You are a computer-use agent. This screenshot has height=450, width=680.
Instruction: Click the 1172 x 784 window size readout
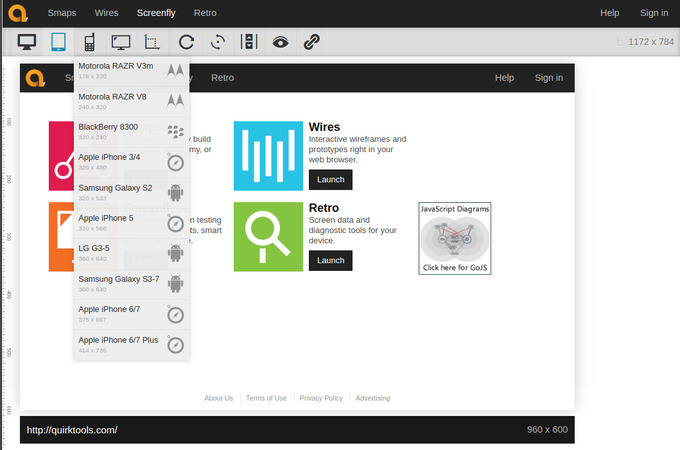coord(651,42)
